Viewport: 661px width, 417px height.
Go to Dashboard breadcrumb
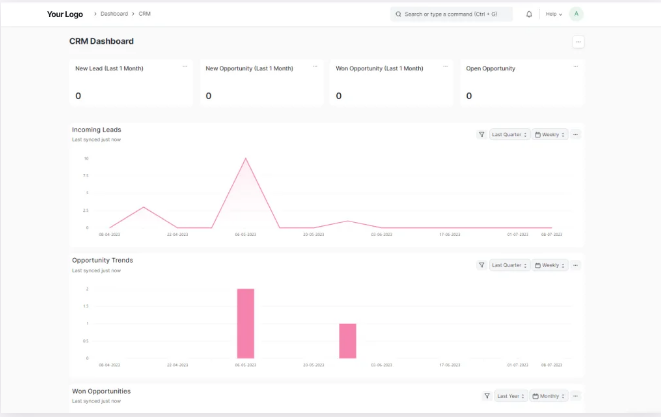point(114,14)
